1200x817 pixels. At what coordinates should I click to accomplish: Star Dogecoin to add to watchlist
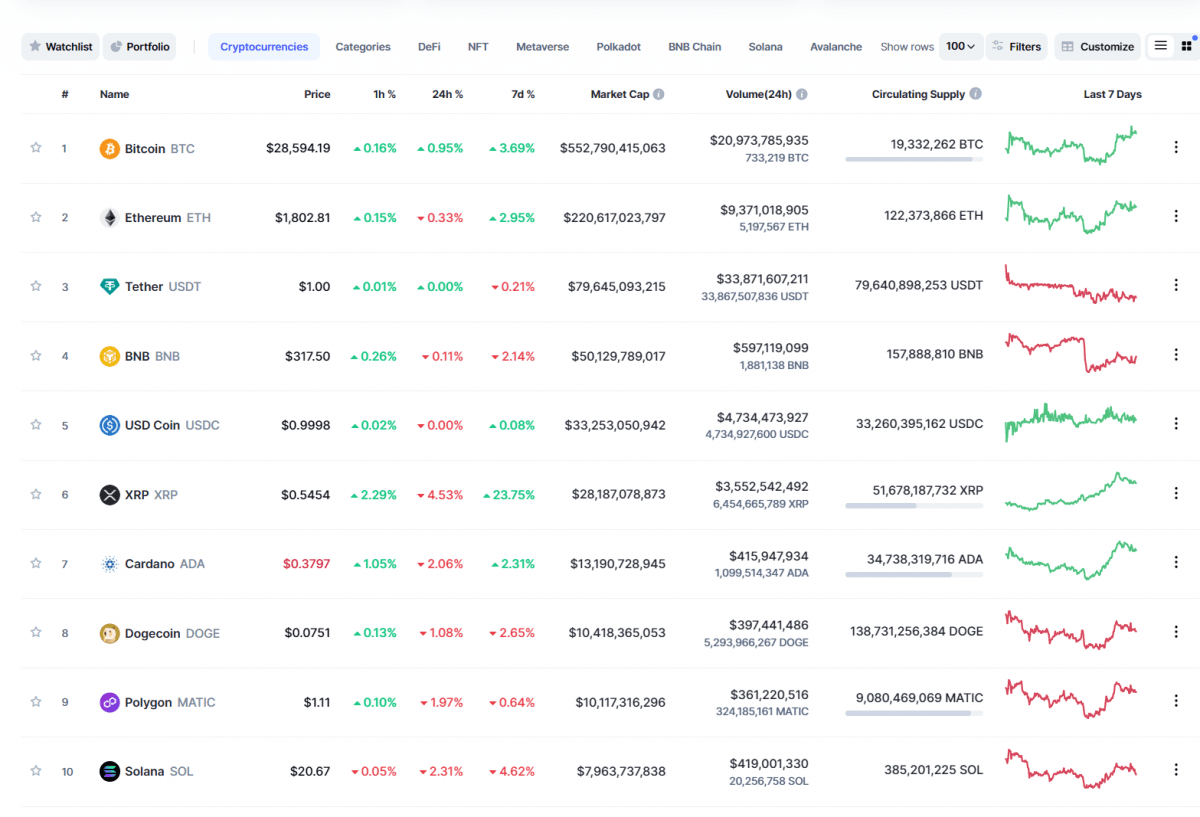pyautogui.click(x=36, y=632)
